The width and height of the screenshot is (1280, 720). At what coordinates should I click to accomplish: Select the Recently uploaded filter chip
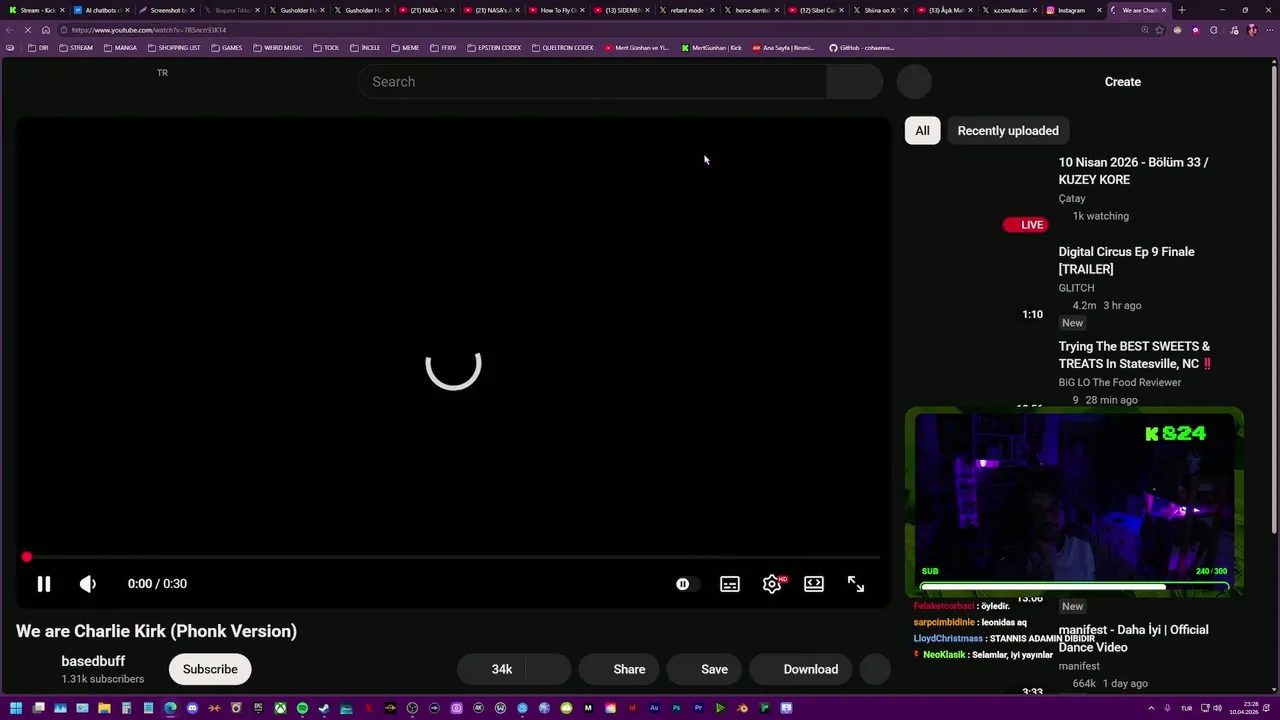pyautogui.click(x=1008, y=131)
